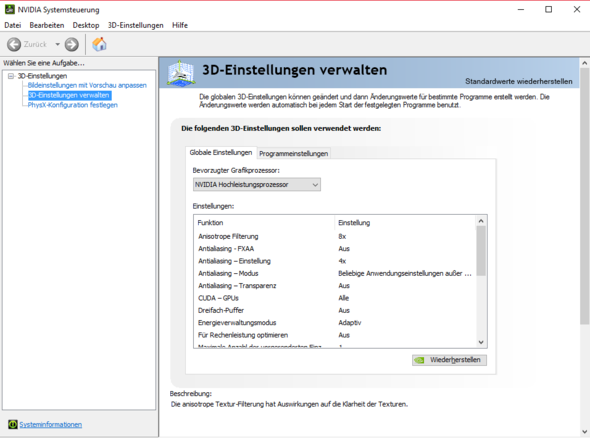
Task: Open the Home icon in toolbar
Action: tap(100, 44)
